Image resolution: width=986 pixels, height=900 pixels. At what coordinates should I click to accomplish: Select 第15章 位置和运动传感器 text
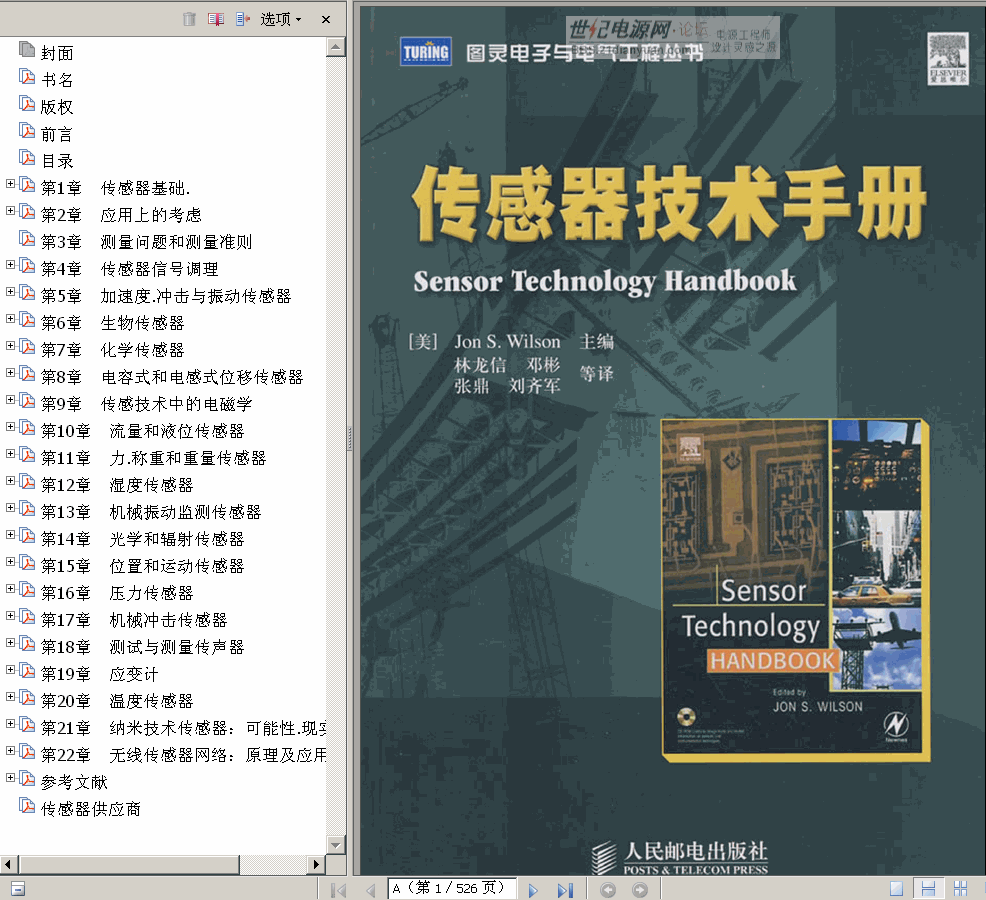click(143, 566)
